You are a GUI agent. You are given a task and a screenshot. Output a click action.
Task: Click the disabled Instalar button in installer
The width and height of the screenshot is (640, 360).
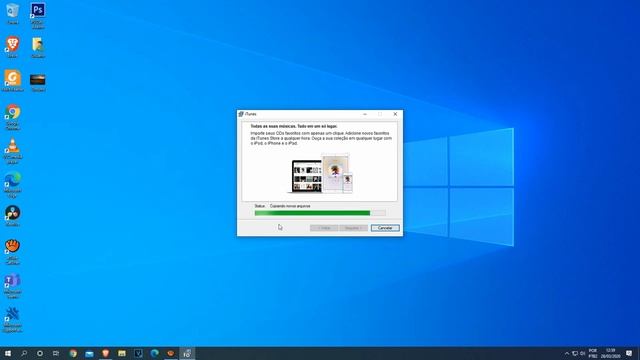[x=353, y=228]
